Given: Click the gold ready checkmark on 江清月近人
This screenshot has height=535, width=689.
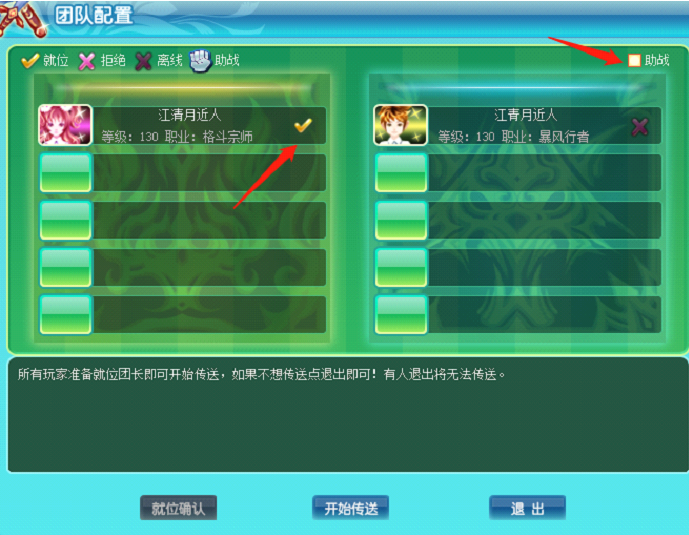Looking at the screenshot, I should click(303, 125).
